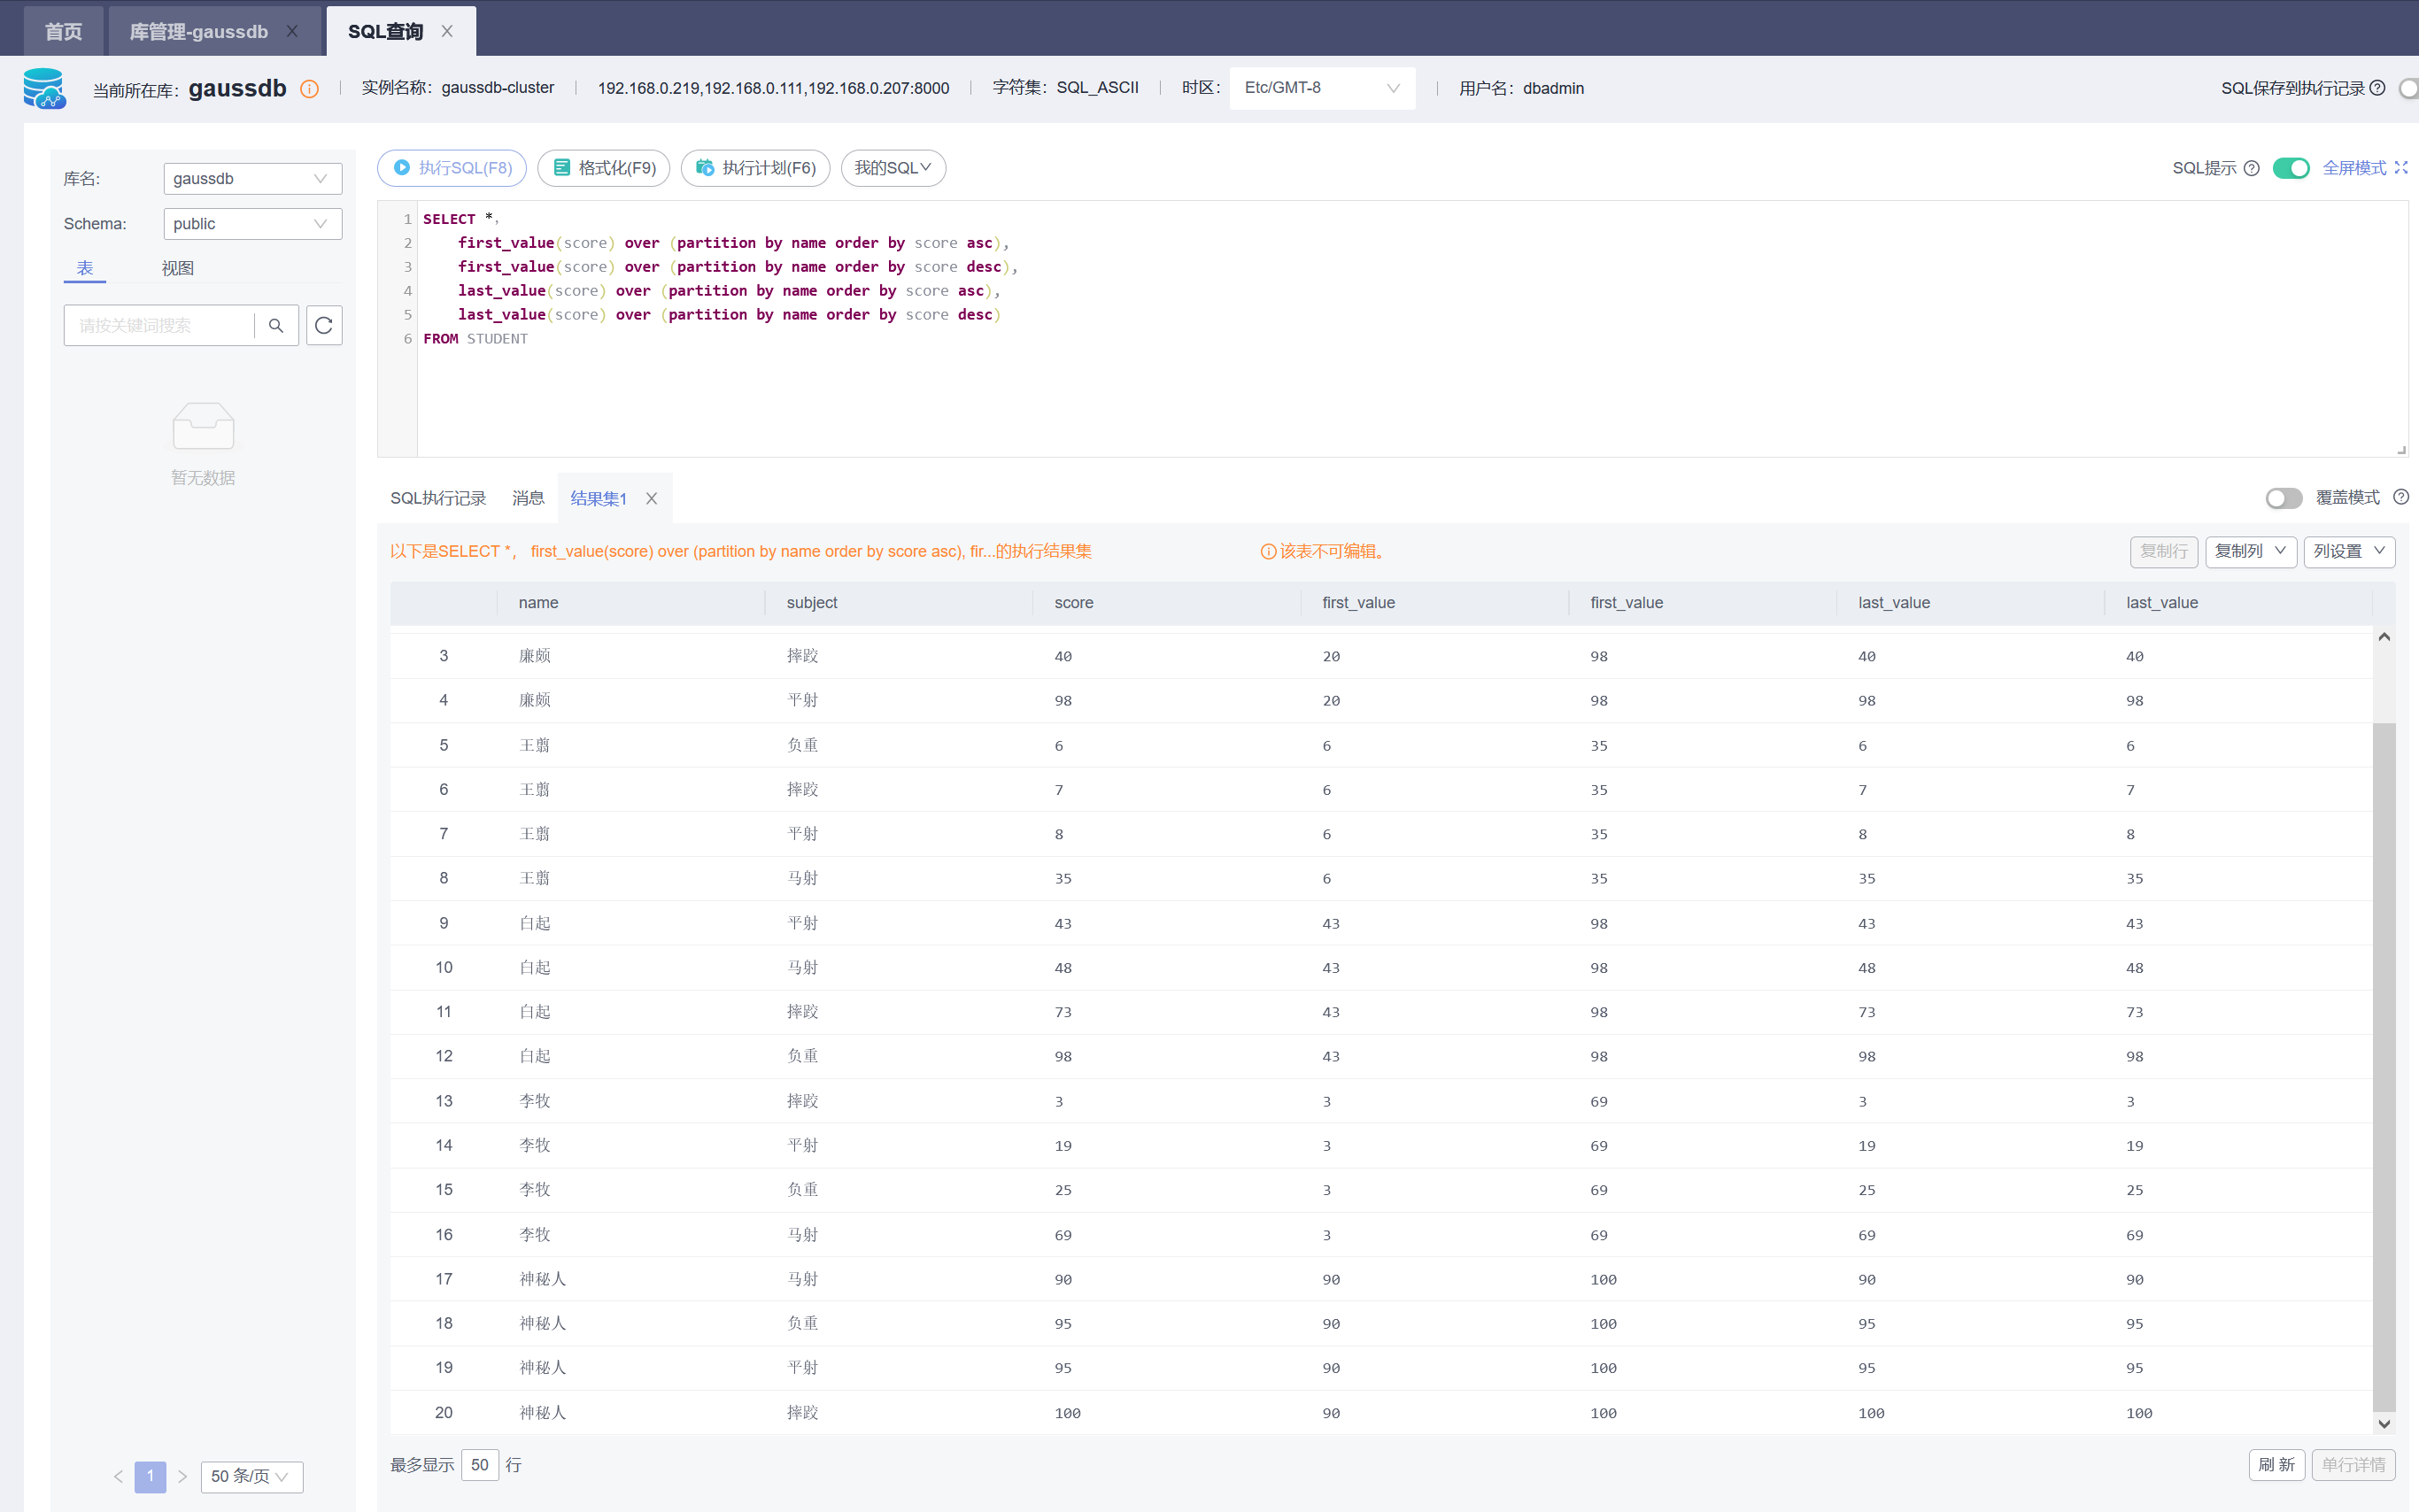Close the 结果集1 result tab

point(652,499)
